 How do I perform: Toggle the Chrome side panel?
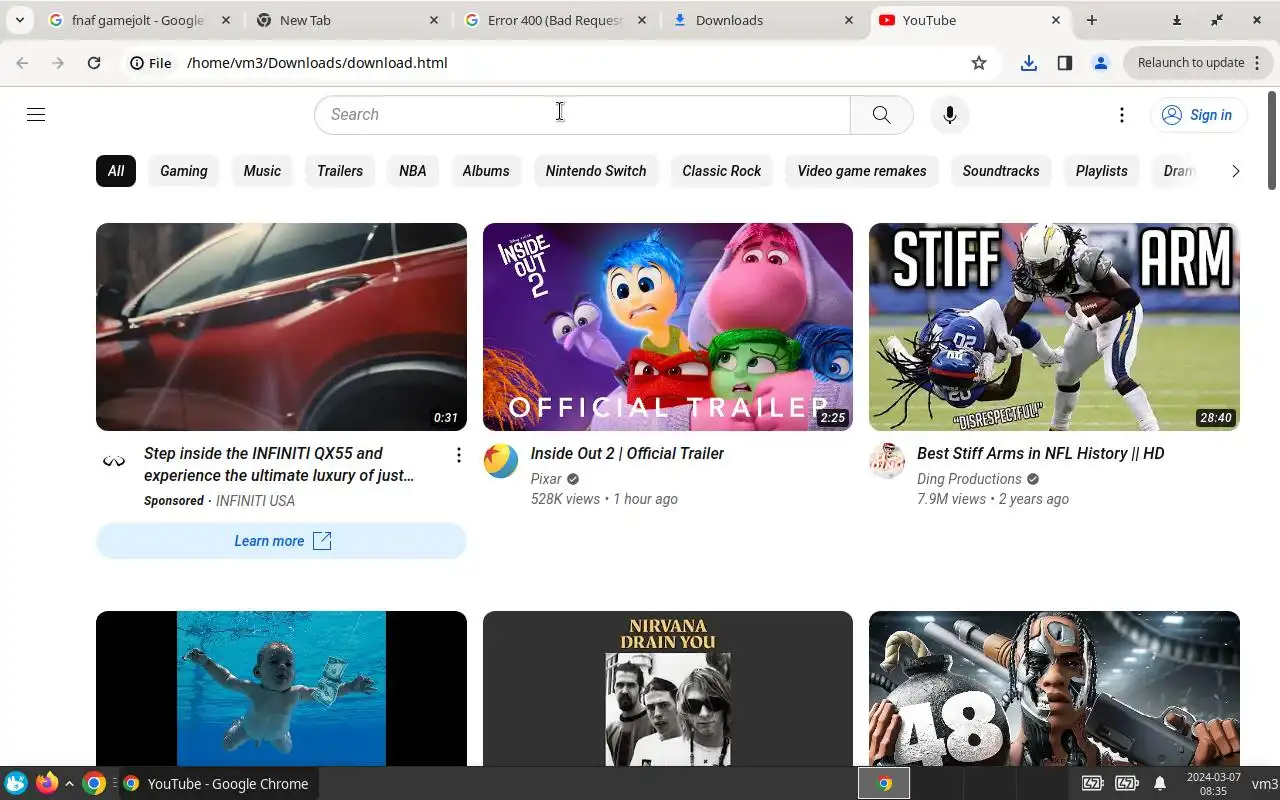coord(1064,63)
